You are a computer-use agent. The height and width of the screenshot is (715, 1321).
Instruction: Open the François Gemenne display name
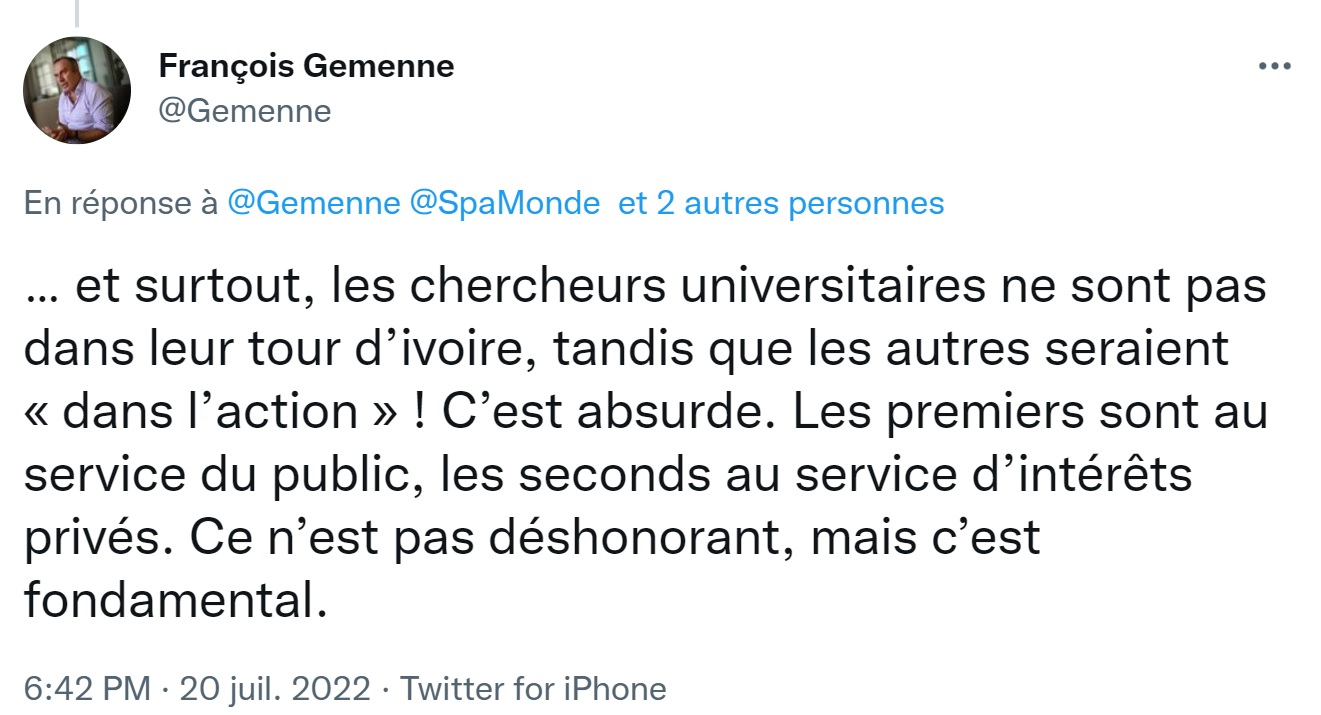pos(306,67)
